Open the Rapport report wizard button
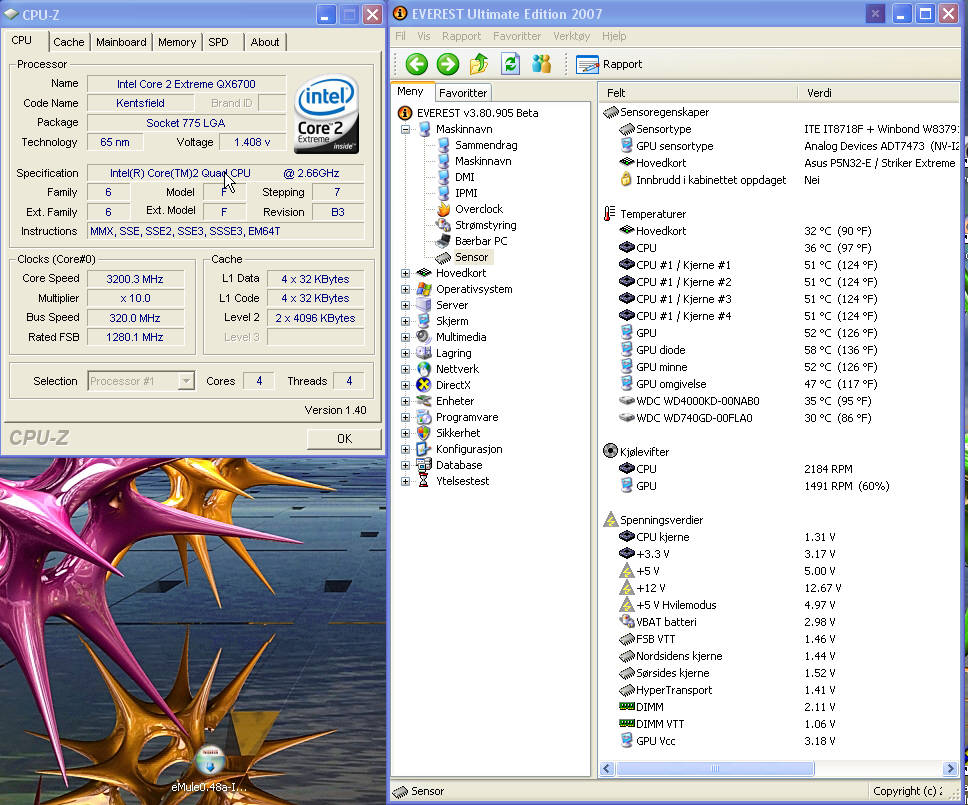This screenshot has width=968, height=805. coord(609,64)
